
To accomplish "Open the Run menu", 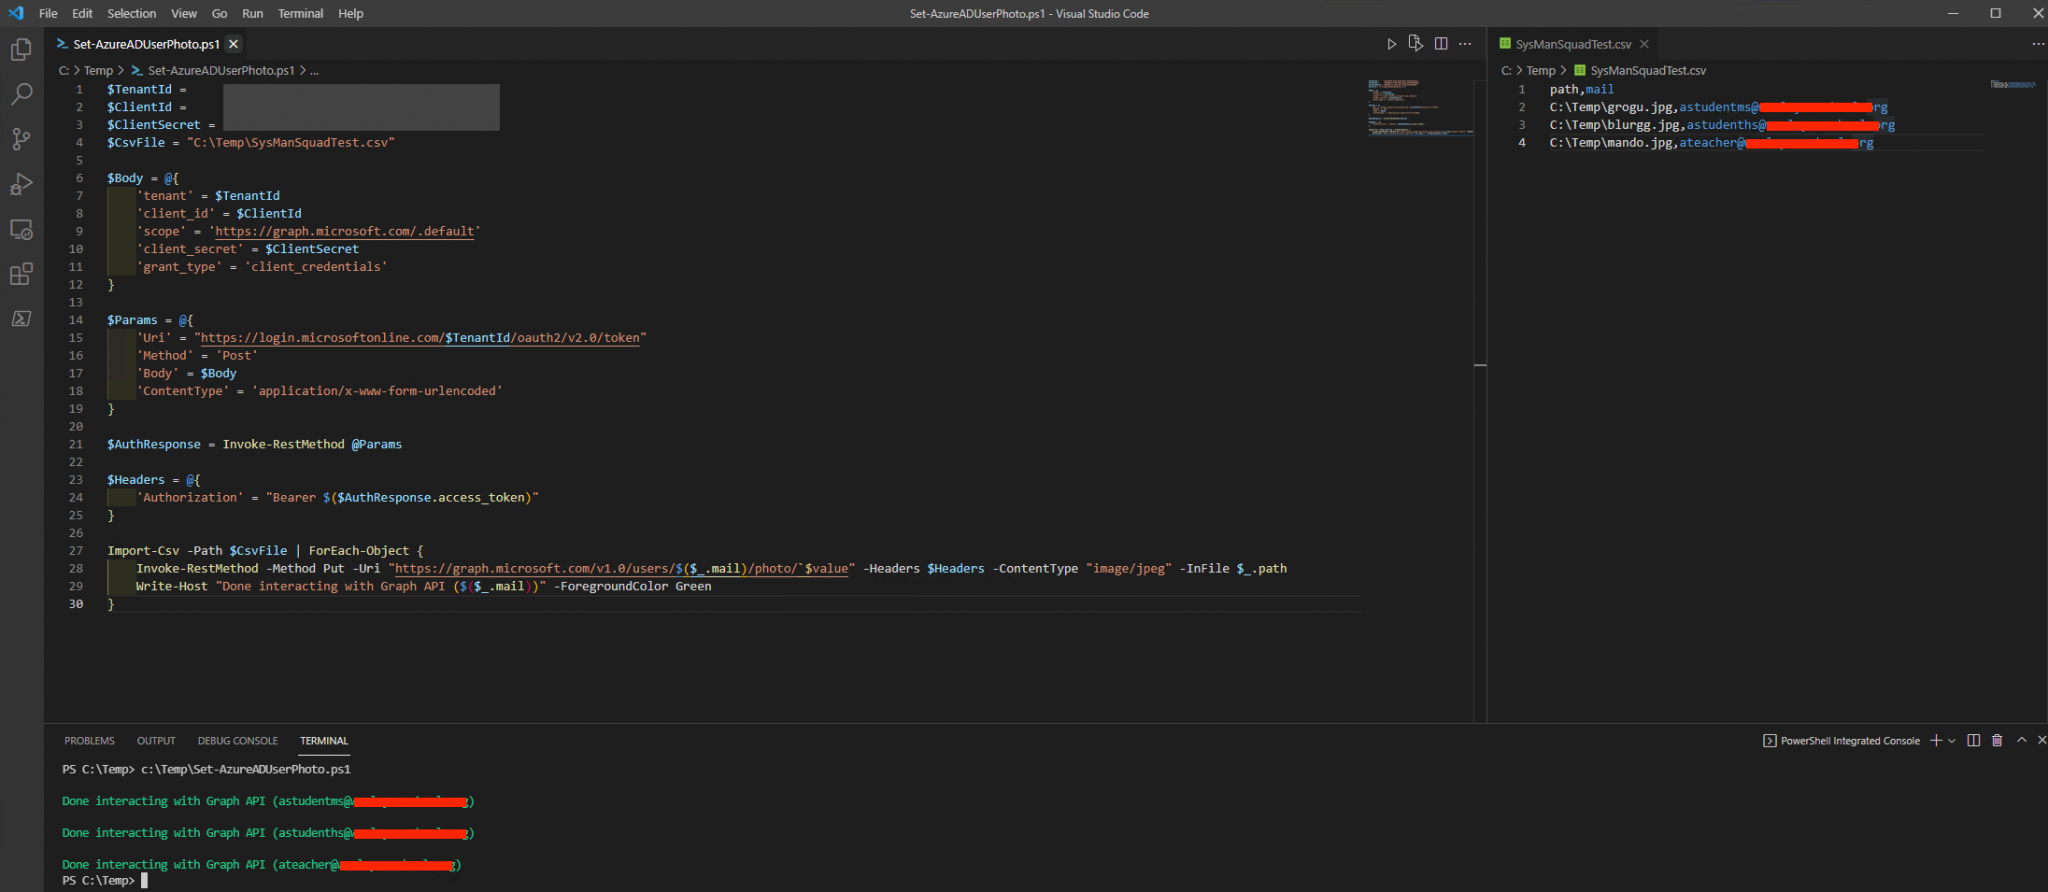I will click(x=253, y=13).
